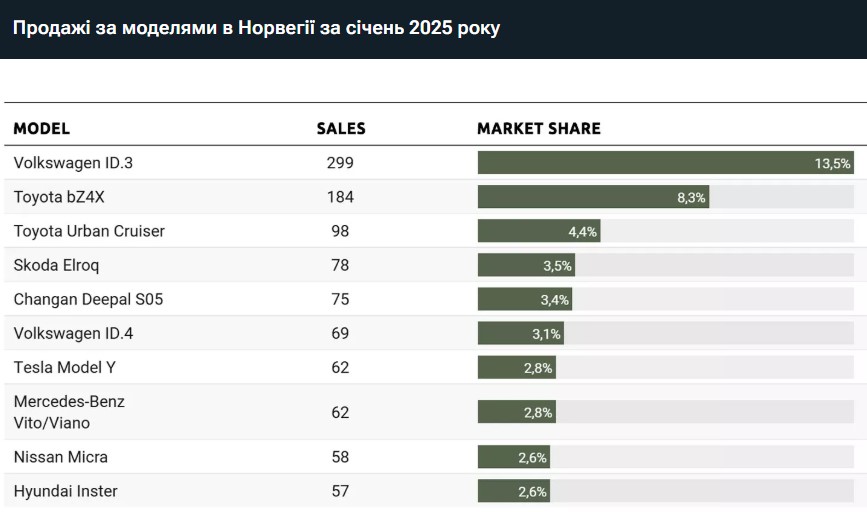Click the Toyota Urban Cruiser model name
Image resolution: width=867 pixels, height=512 pixels.
pos(89,231)
